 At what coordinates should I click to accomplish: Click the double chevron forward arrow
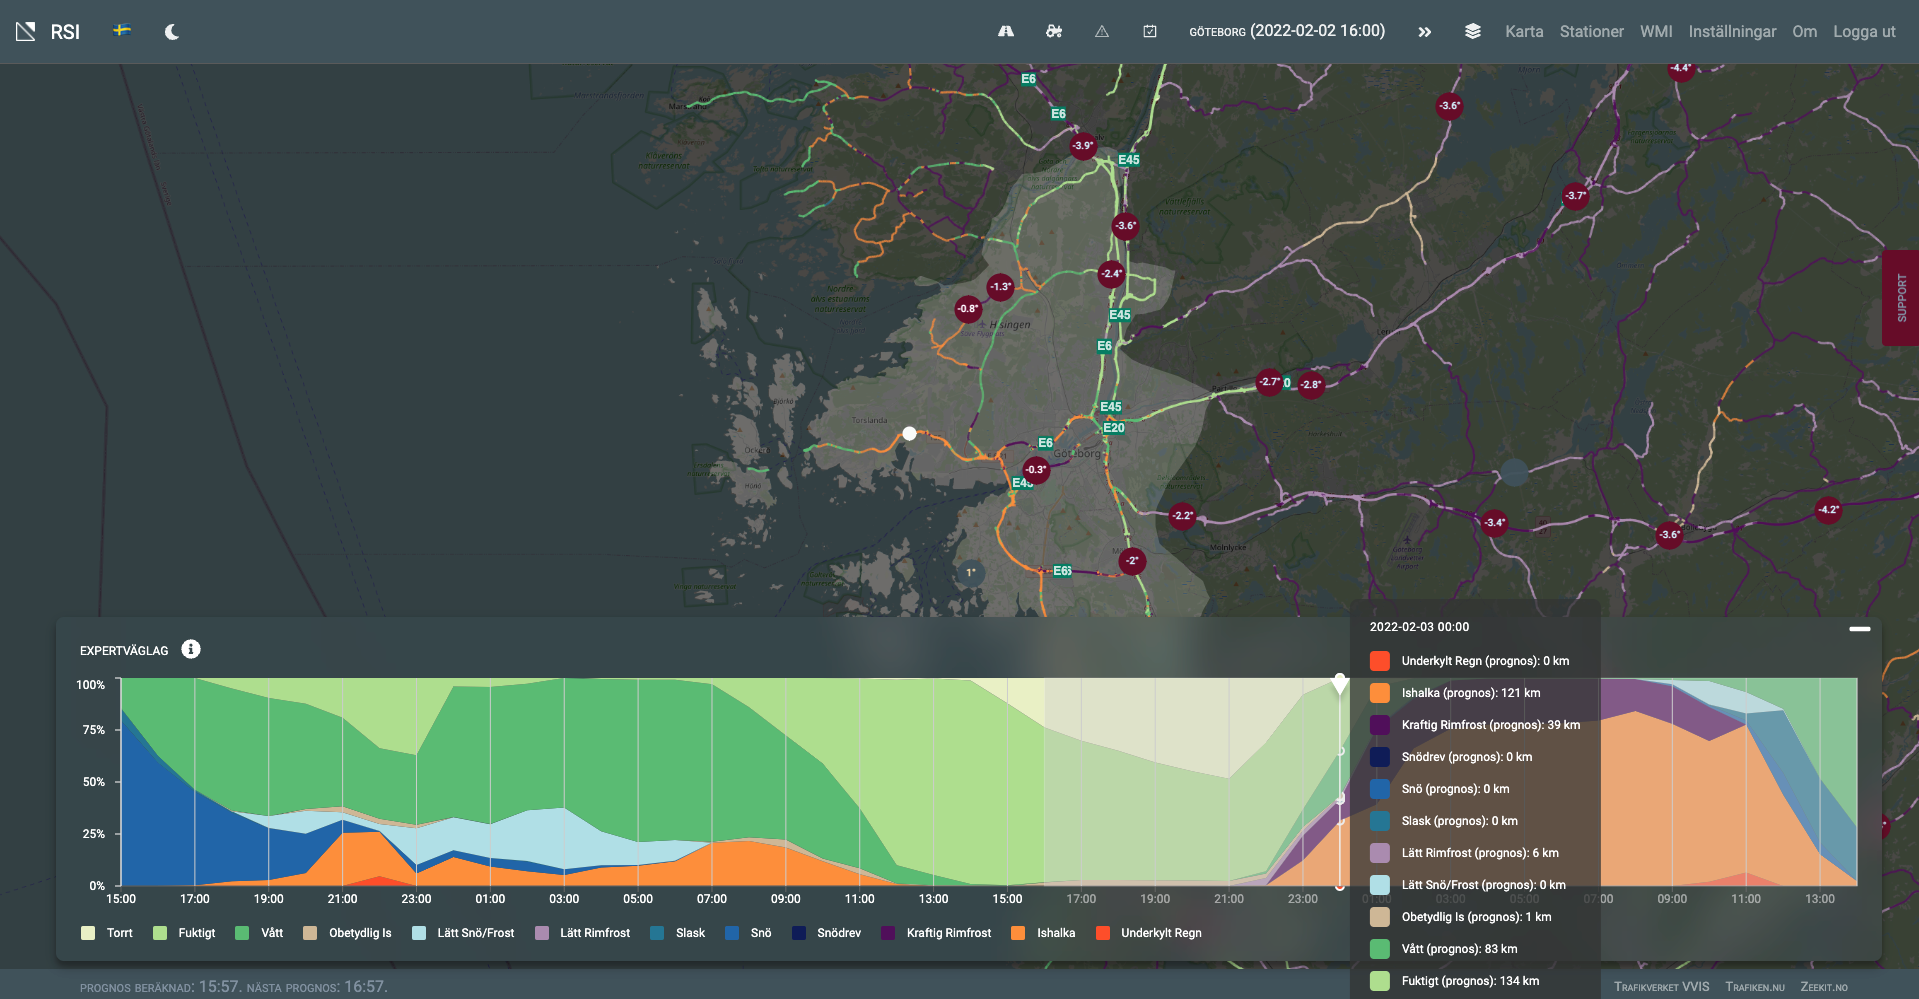[1425, 32]
